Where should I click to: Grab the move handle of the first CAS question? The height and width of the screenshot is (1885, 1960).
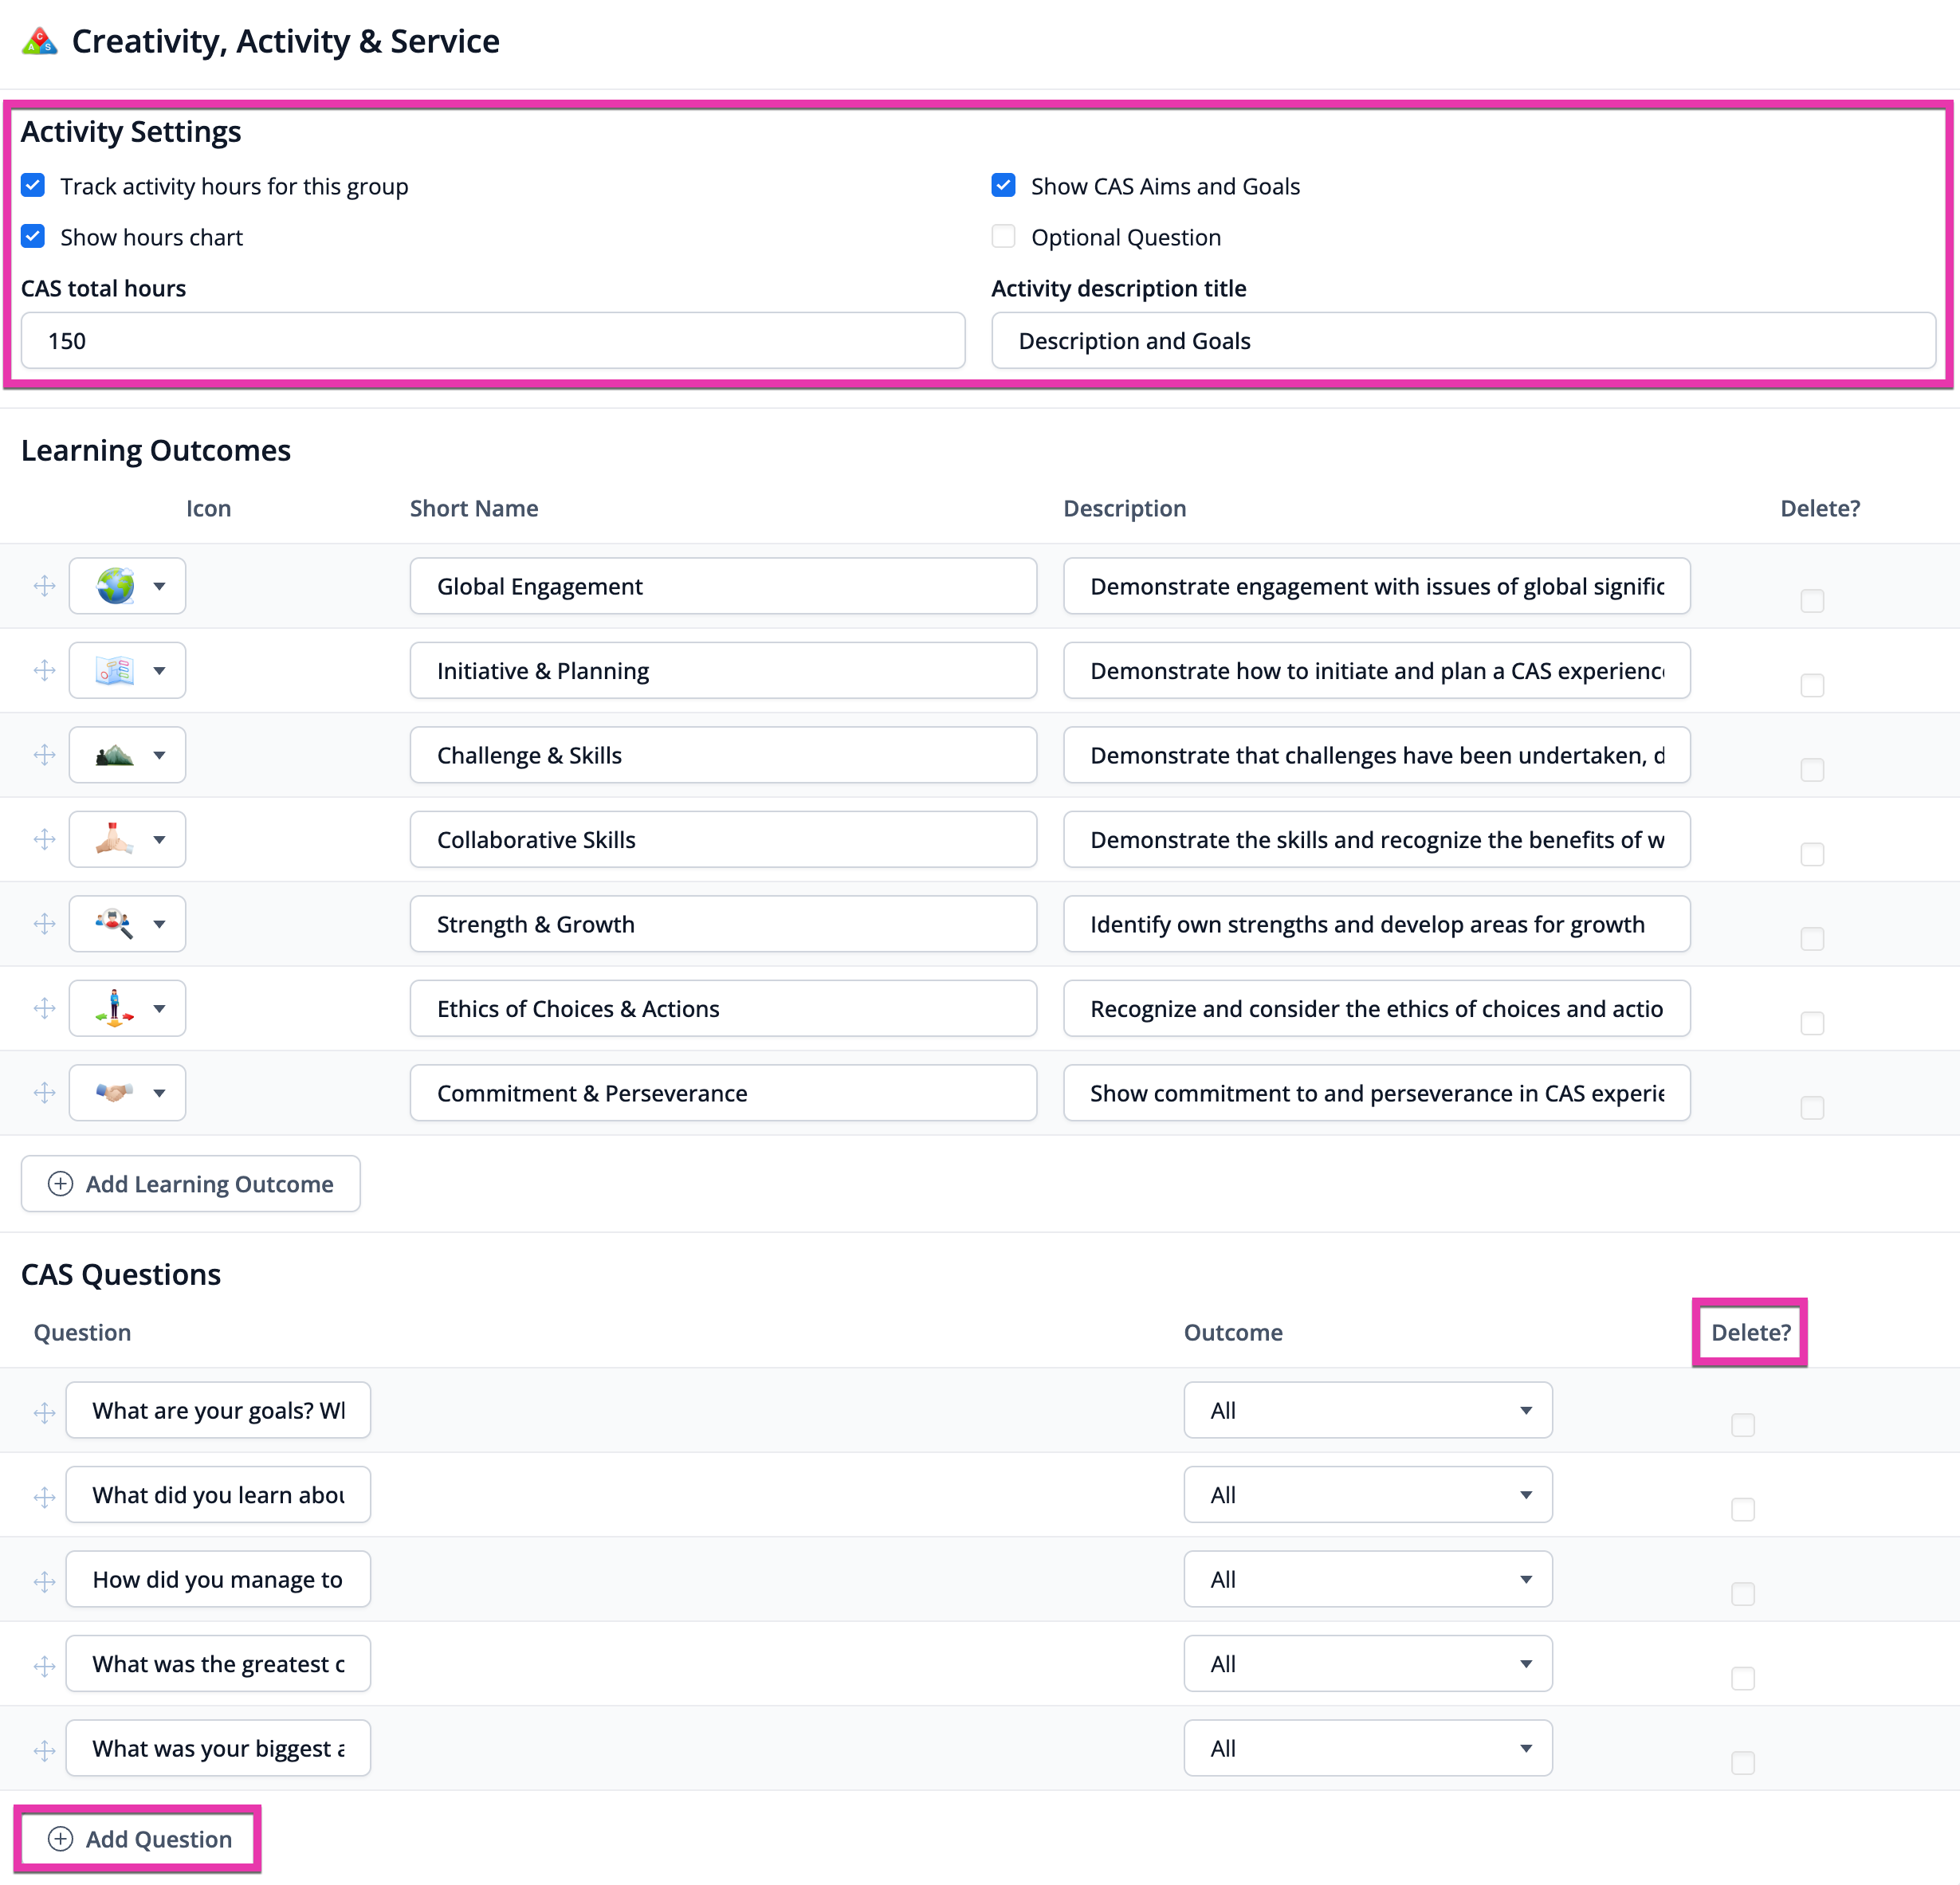point(43,1413)
